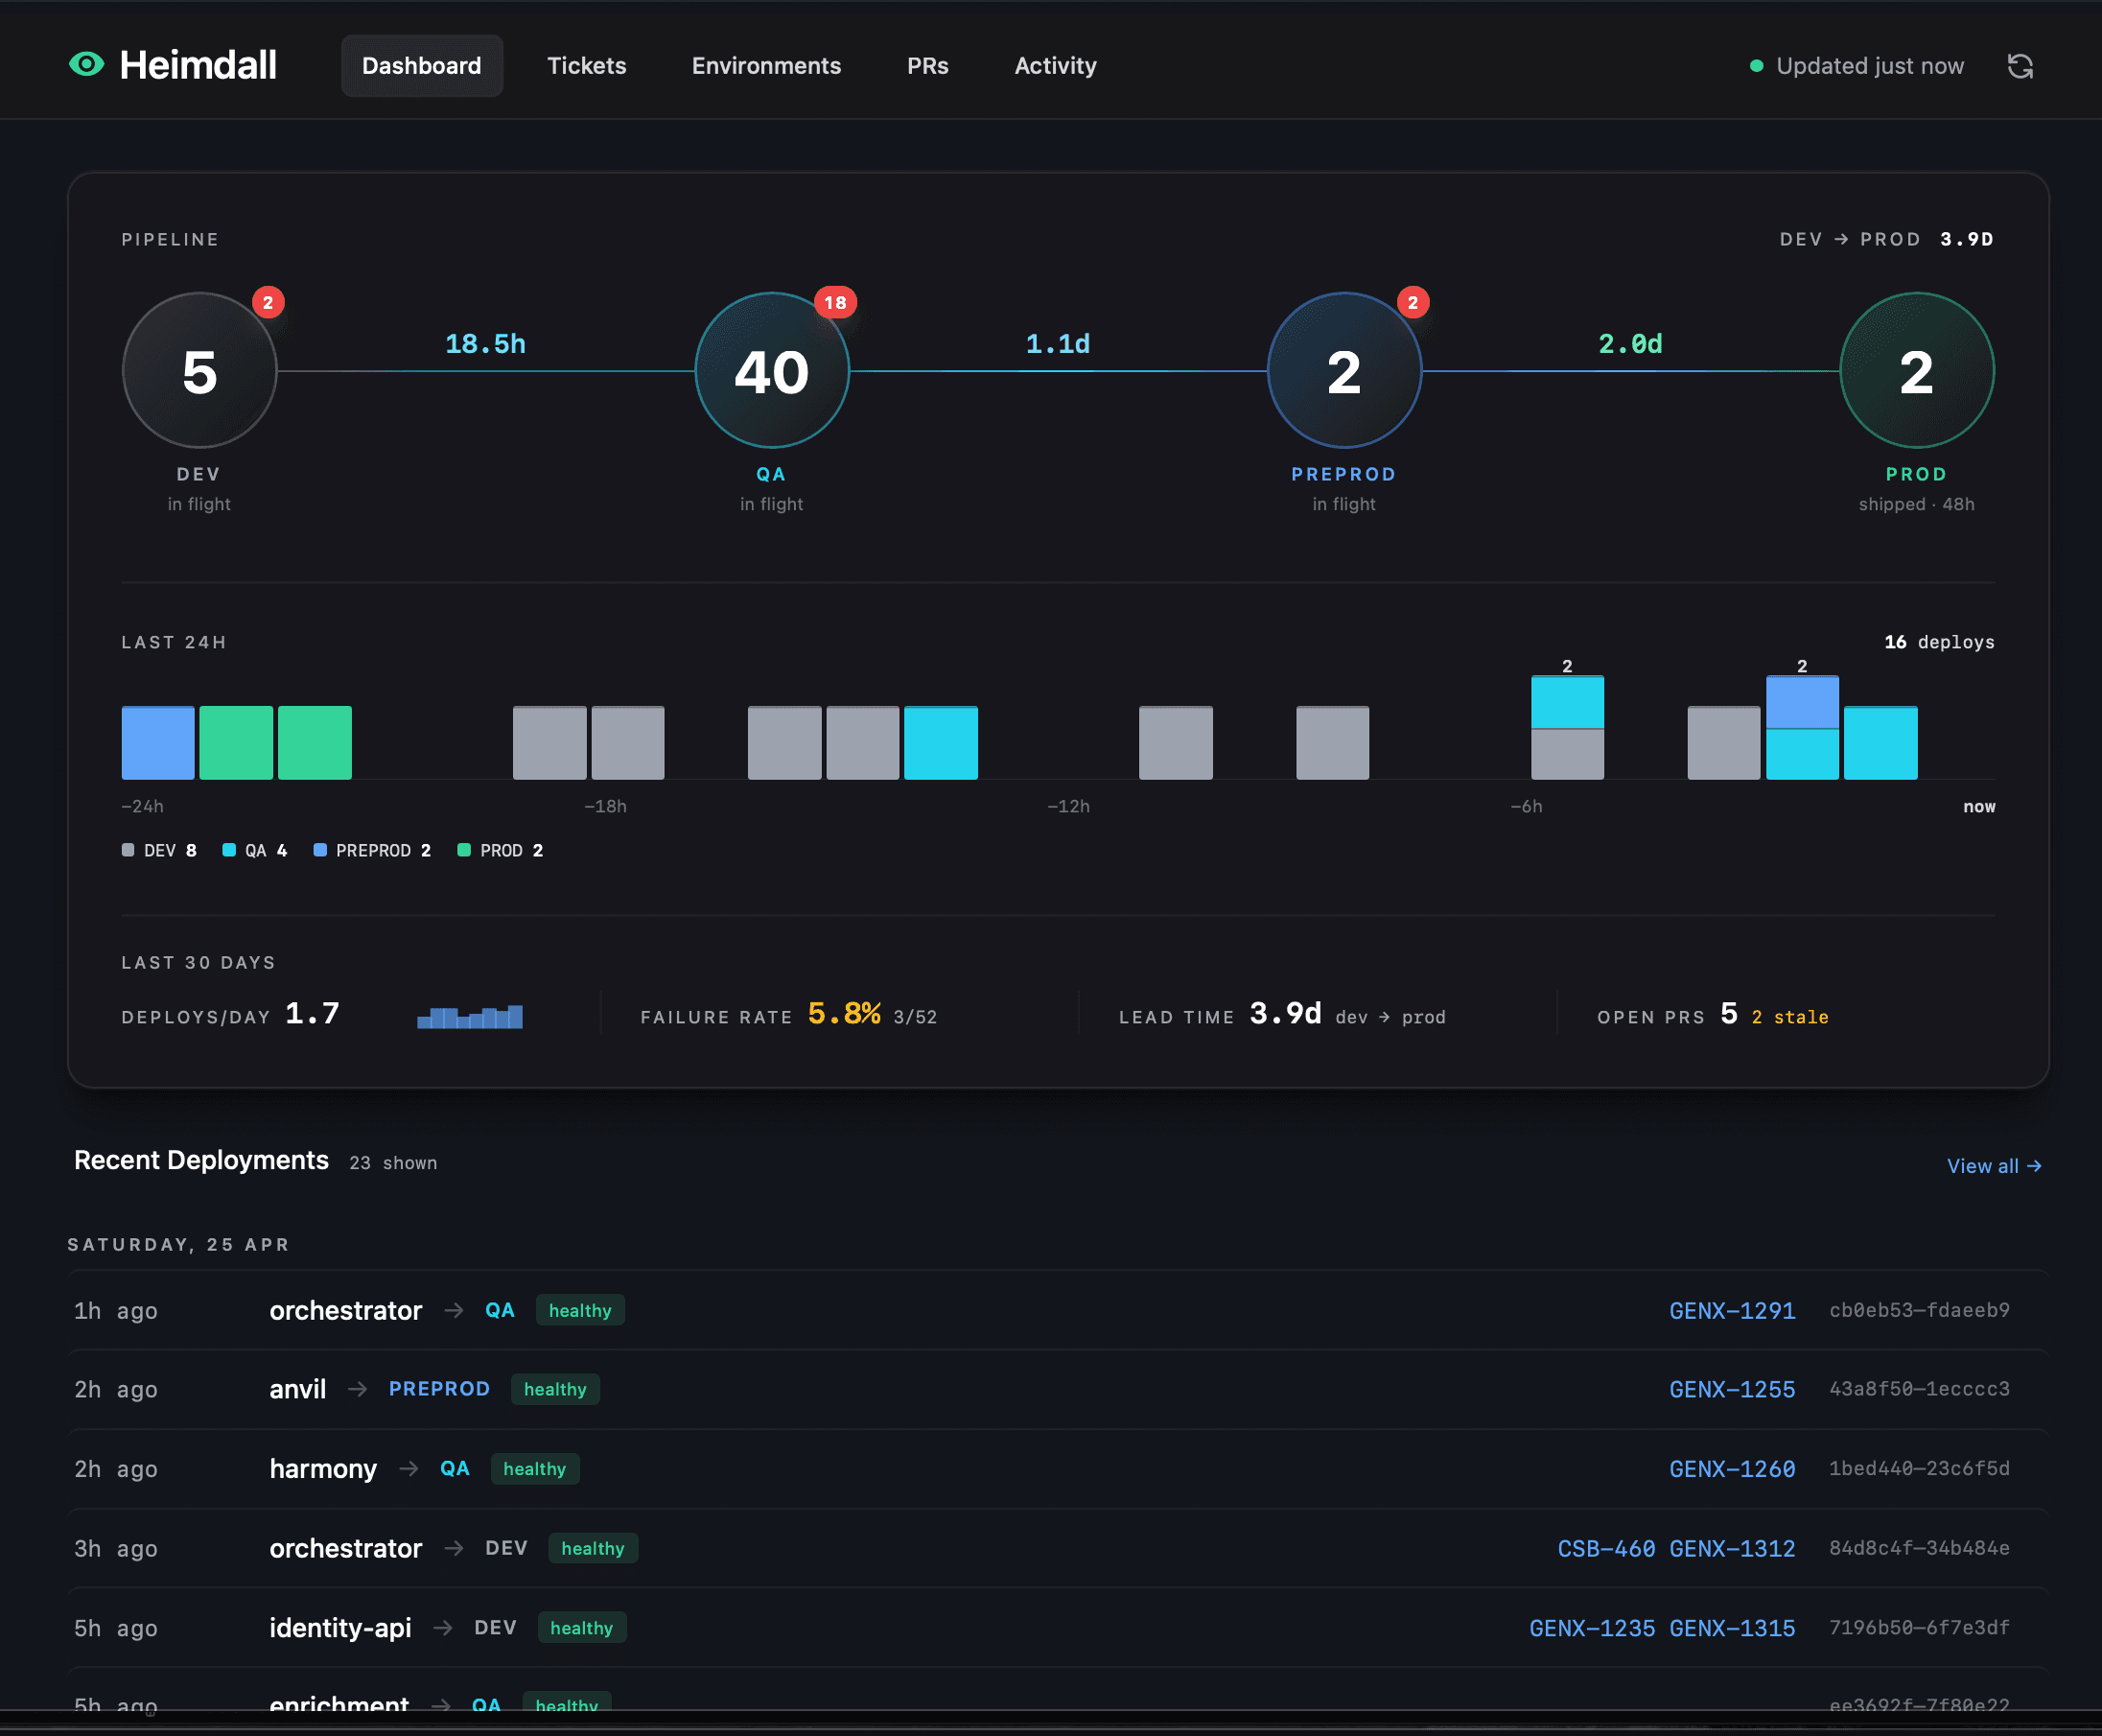Open ticket GENX-1255
2102x1736 pixels.
pyautogui.click(x=1732, y=1389)
